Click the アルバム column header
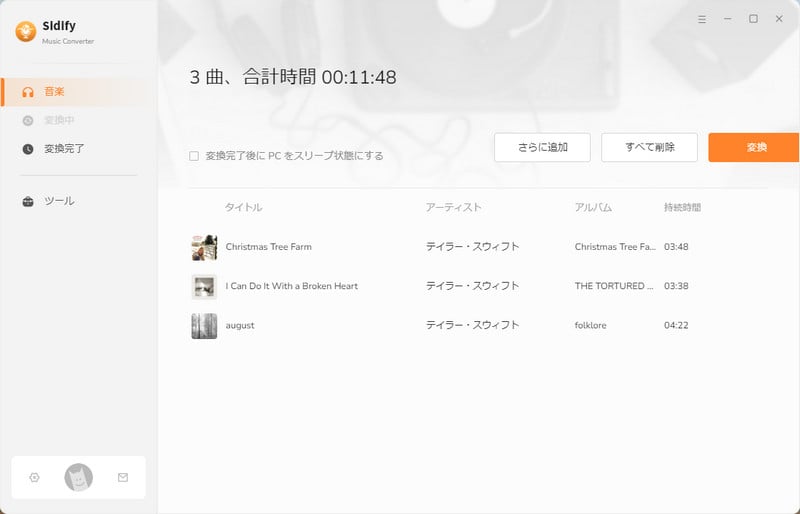 pyautogui.click(x=593, y=207)
